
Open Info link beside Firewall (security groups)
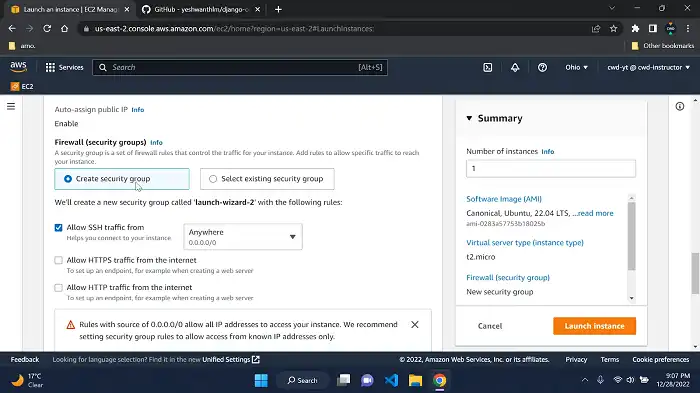(x=156, y=142)
